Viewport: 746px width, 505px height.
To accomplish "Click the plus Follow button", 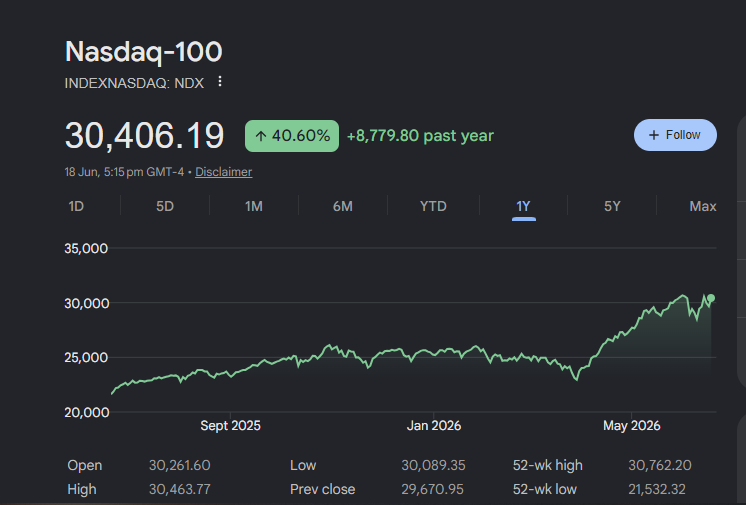I will pyautogui.click(x=675, y=135).
